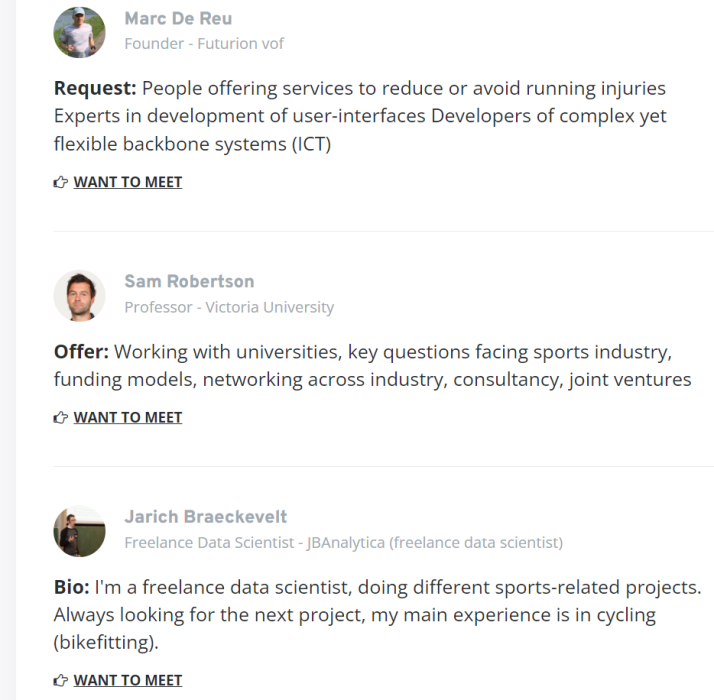Click the 'Founder - Futurion vof' subtitle

click(204, 43)
